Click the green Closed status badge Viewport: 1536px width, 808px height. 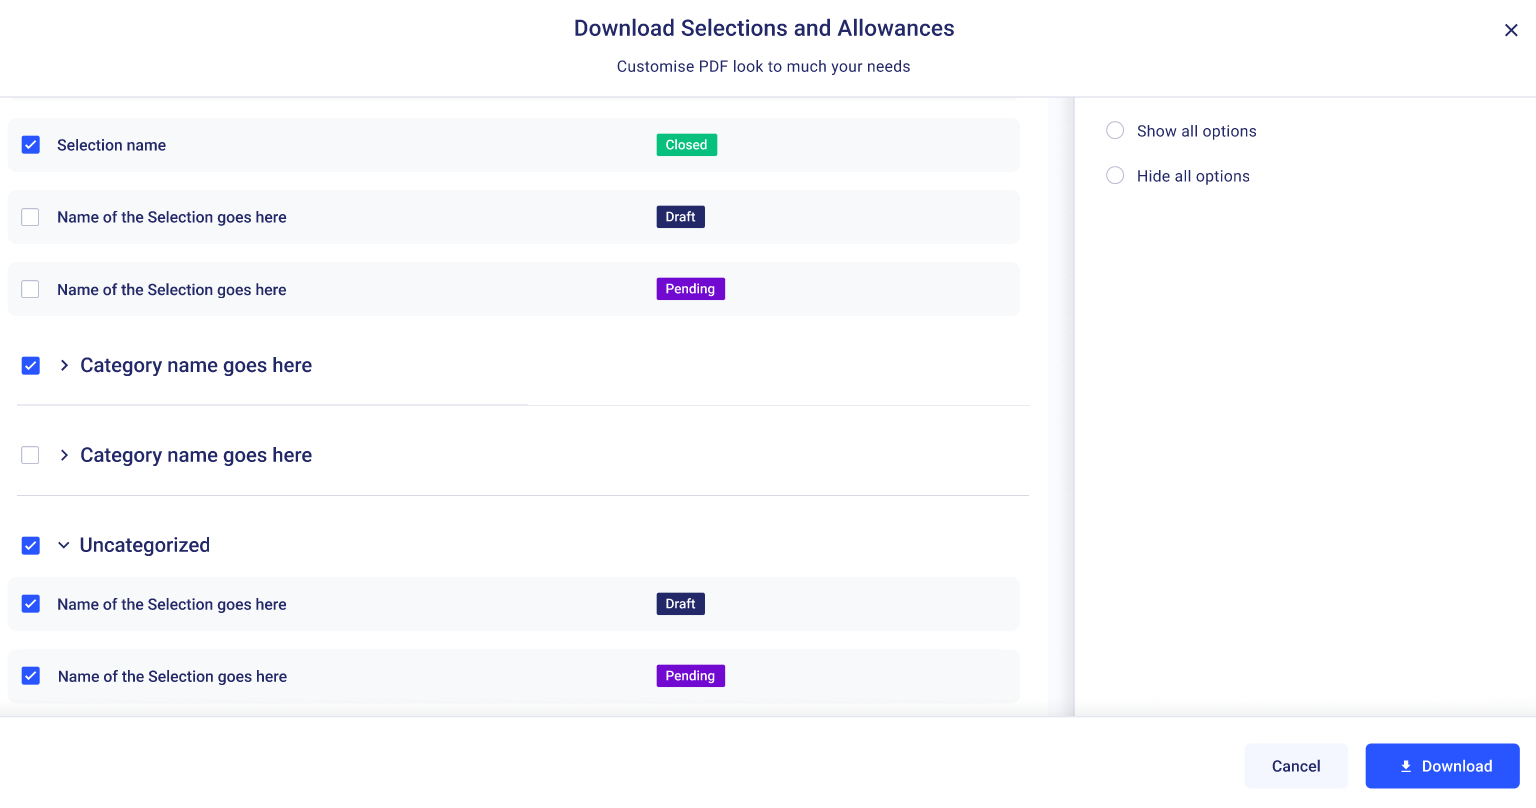pos(686,145)
